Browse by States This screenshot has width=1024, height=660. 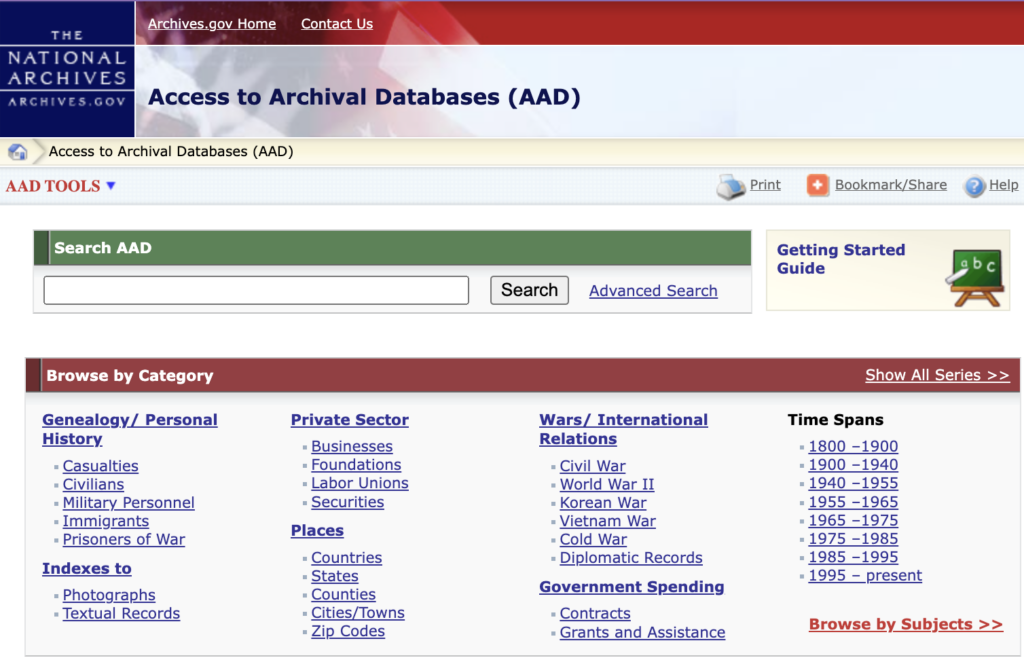coord(335,576)
